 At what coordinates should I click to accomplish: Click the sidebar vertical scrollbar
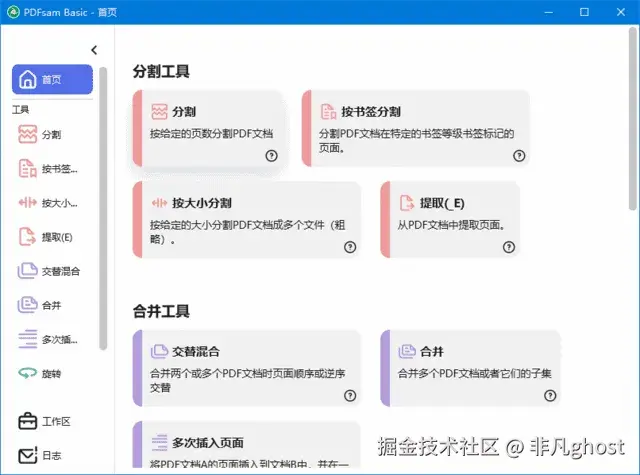[103, 208]
